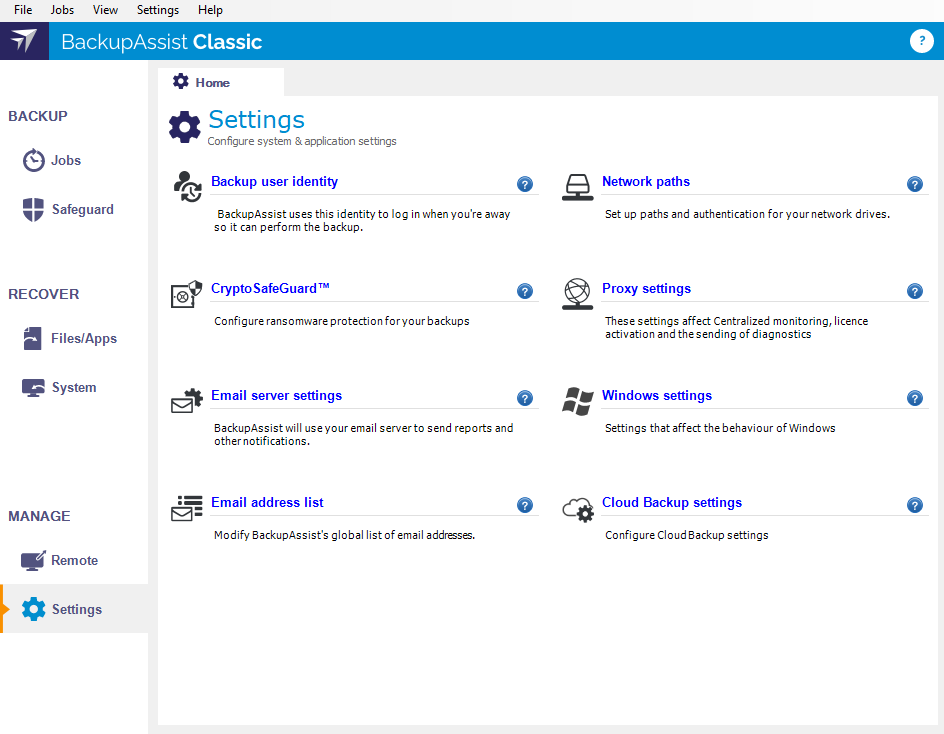Open help for Backup user identity
The image size is (944, 734).
click(525, 184)
